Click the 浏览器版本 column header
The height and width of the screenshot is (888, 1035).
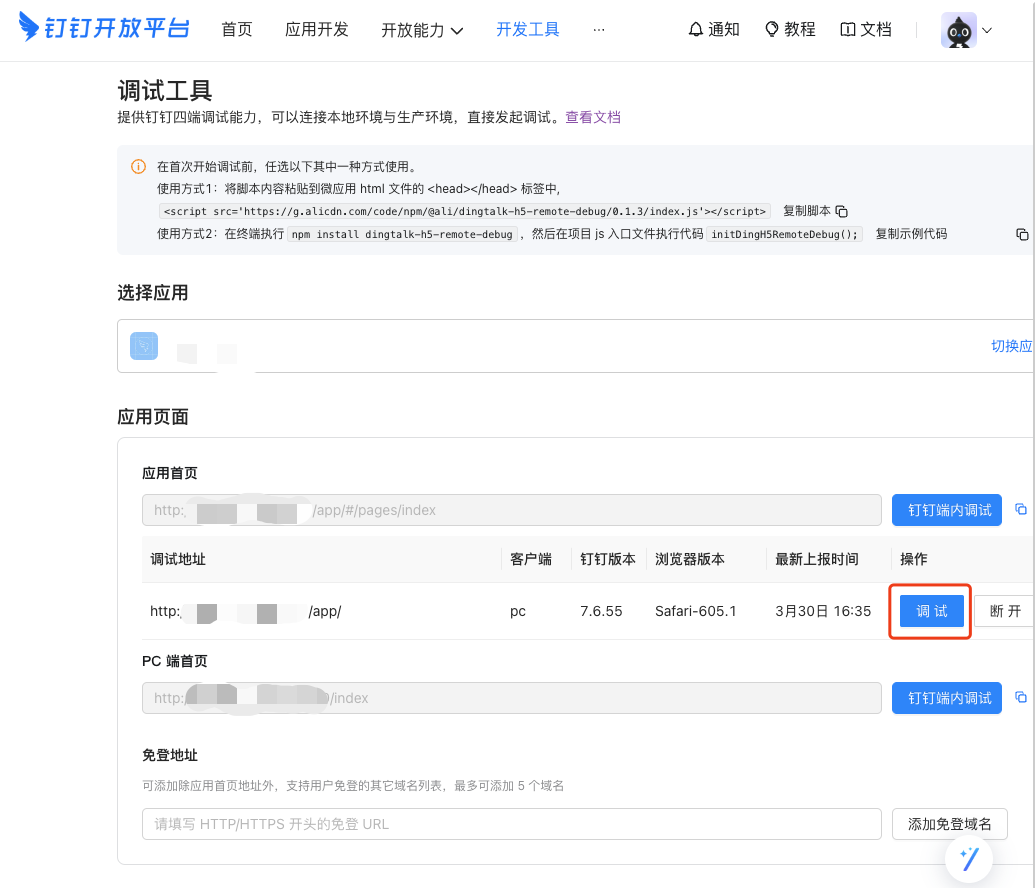[x=689, y=559]
